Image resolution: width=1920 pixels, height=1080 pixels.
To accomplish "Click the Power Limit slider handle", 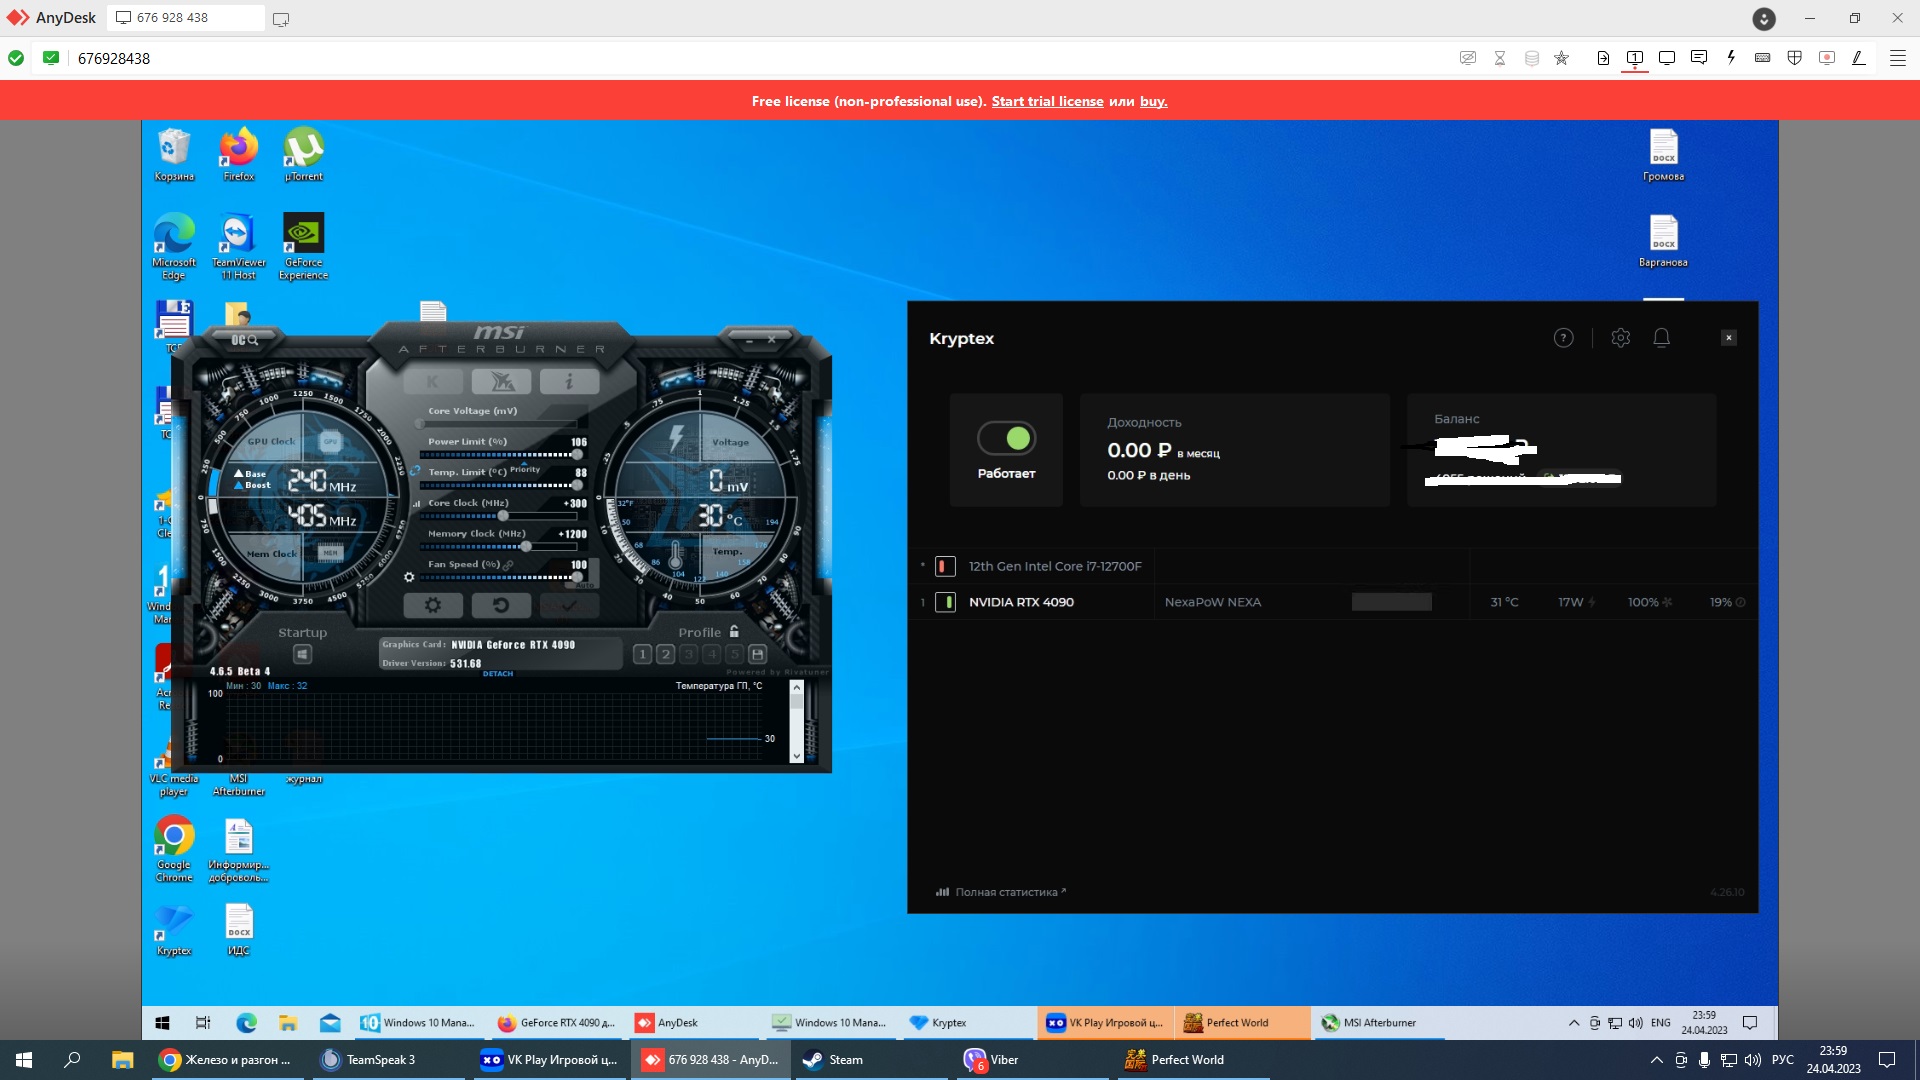I will click(577, 454).
